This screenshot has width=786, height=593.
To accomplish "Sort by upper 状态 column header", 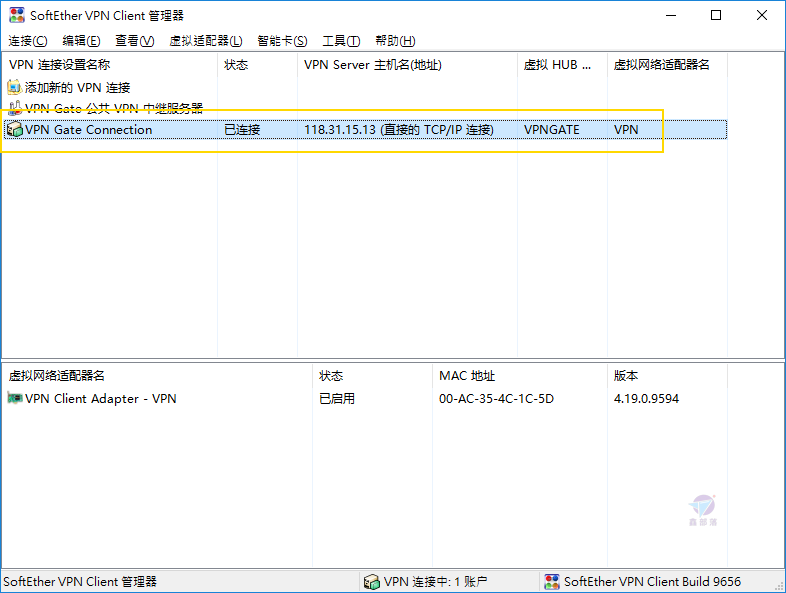I will tap(258, 65).
